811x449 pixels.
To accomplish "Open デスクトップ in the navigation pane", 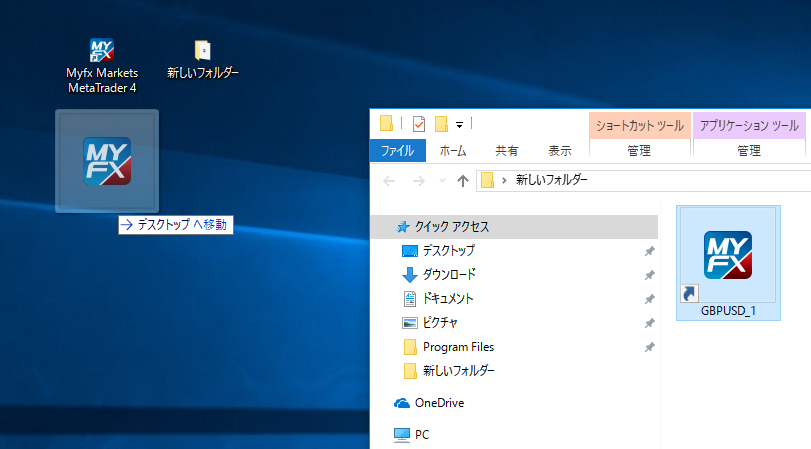I will click(448, 251).
